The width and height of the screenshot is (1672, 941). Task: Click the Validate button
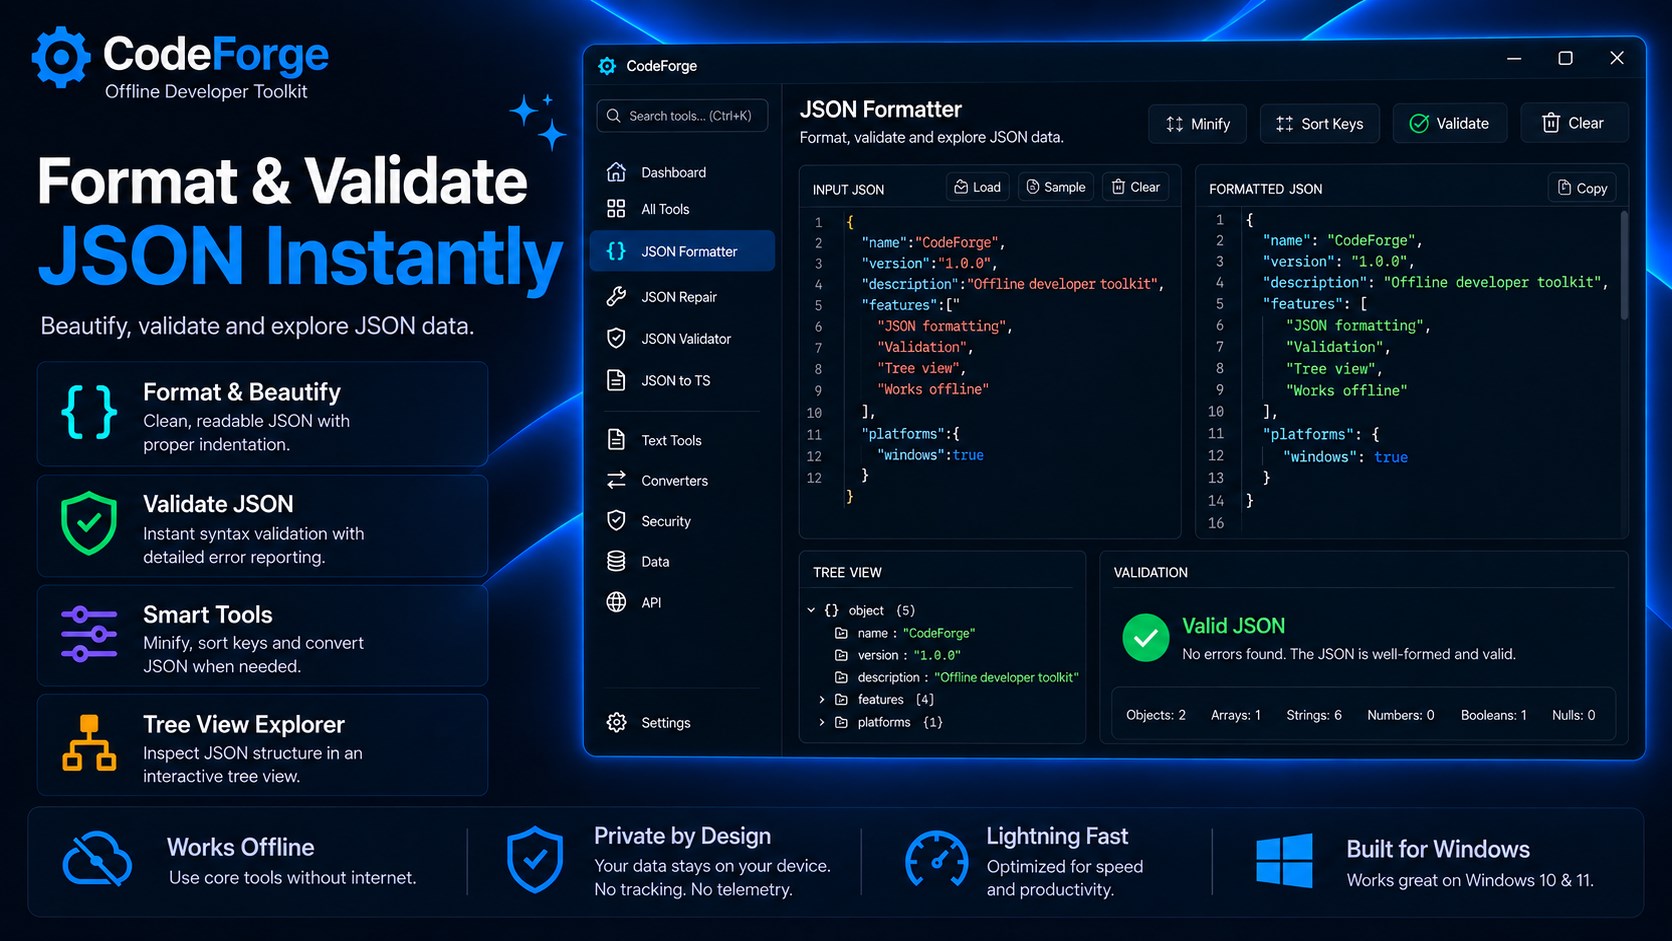(1450, 123)
